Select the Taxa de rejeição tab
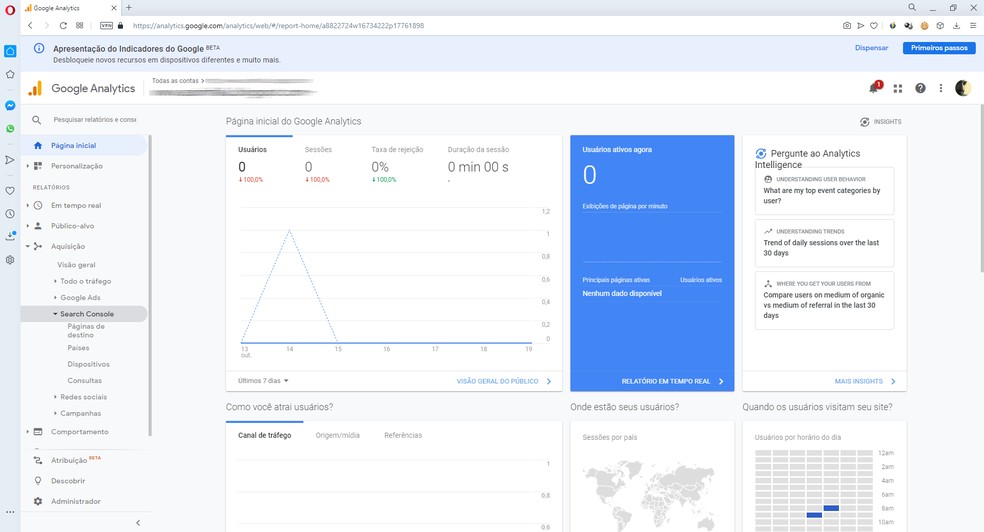Image resolution: width=984 pixels, height=532 pixels. pos(397,164)
